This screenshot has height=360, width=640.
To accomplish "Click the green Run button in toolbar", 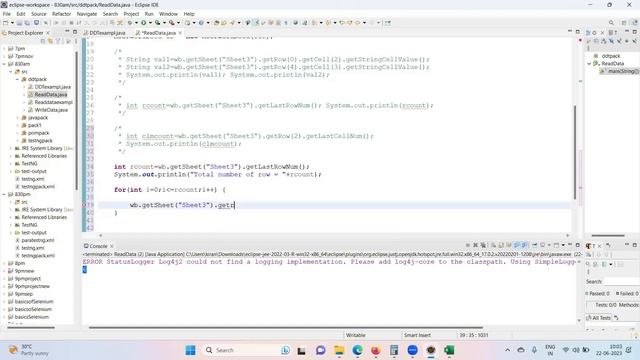I will tap(144, 23).
